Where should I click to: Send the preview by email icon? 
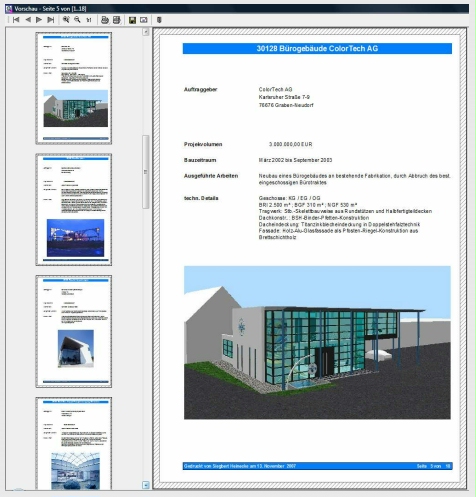point(144,20)
